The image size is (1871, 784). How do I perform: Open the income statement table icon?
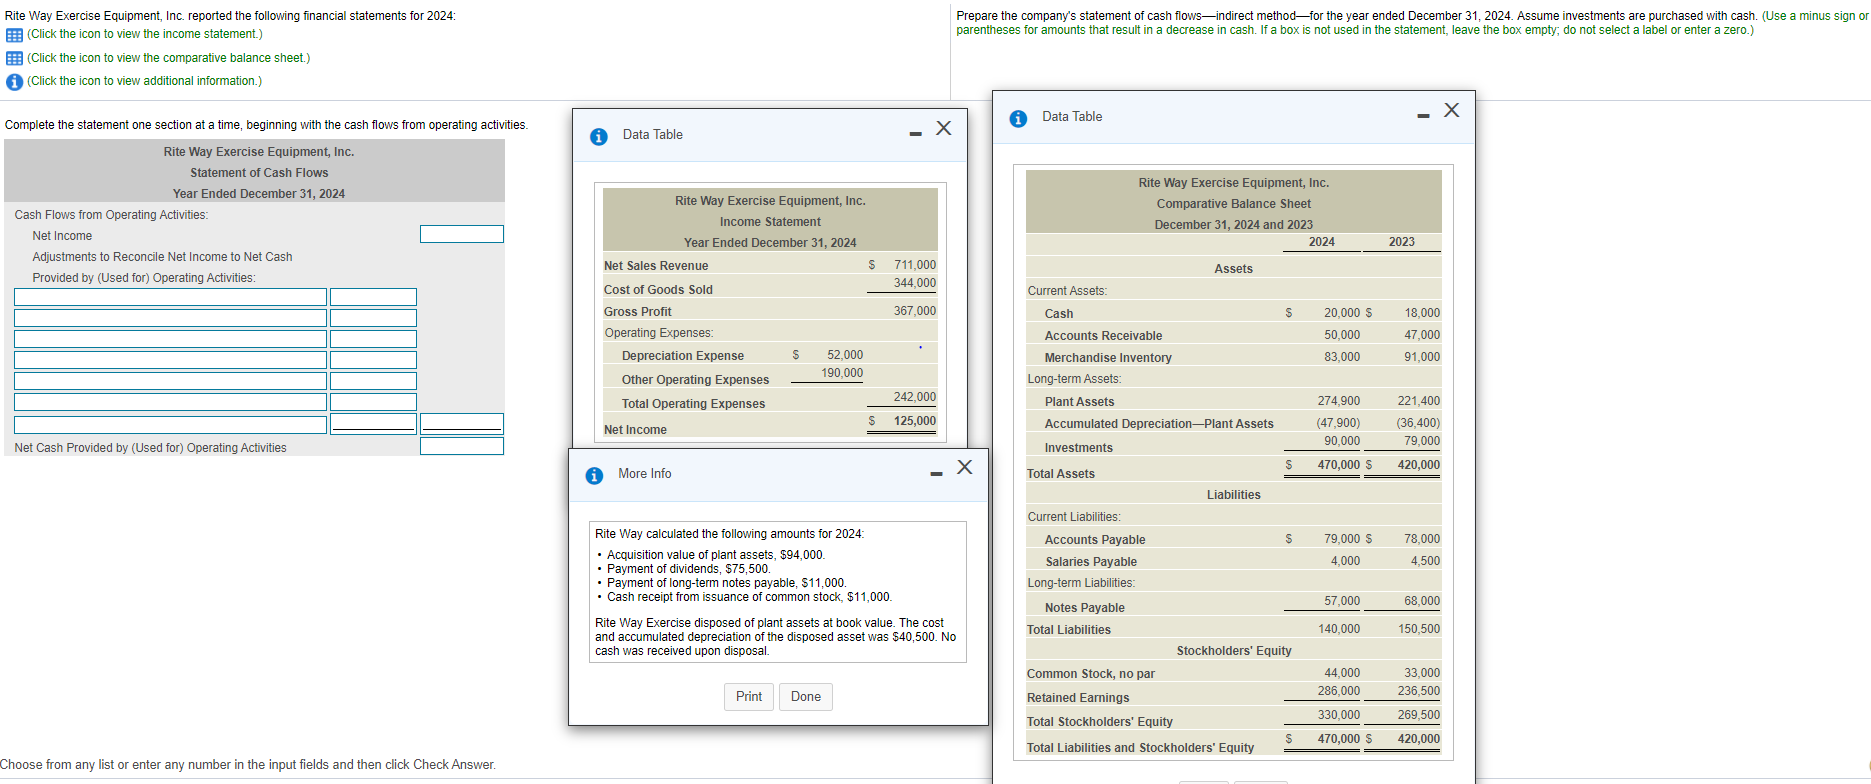tap(14, 35)
